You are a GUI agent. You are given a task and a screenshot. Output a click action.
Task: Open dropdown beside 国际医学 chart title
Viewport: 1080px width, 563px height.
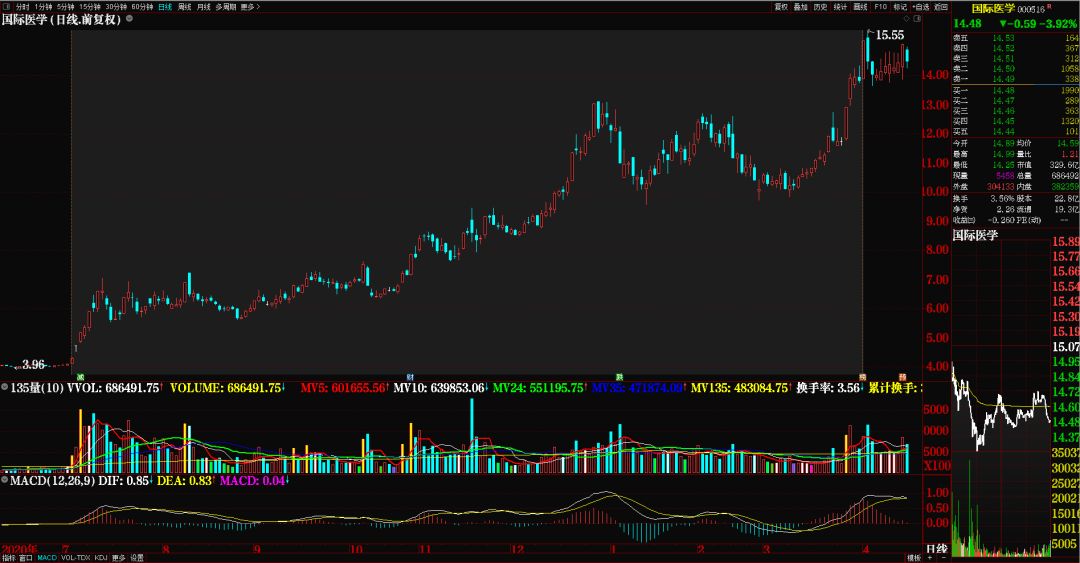pyautogui.click(x=129, y=19)
